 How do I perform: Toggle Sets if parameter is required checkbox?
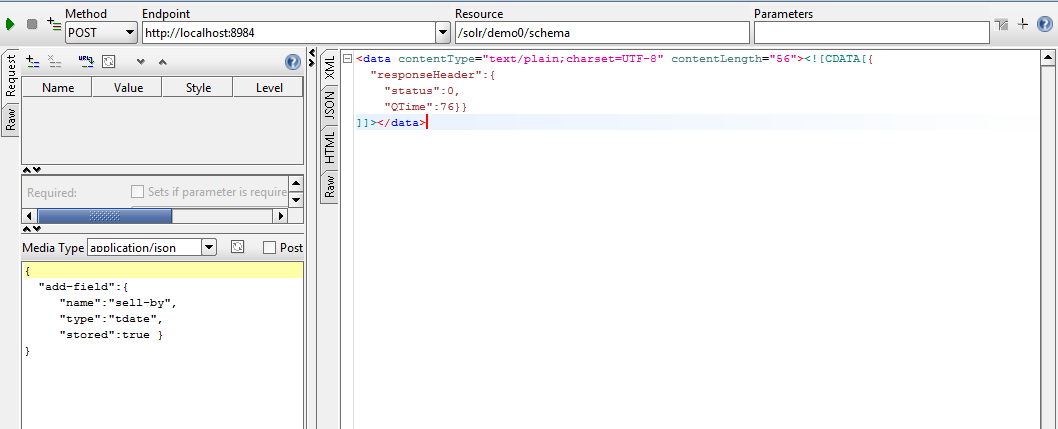(137, 192)
